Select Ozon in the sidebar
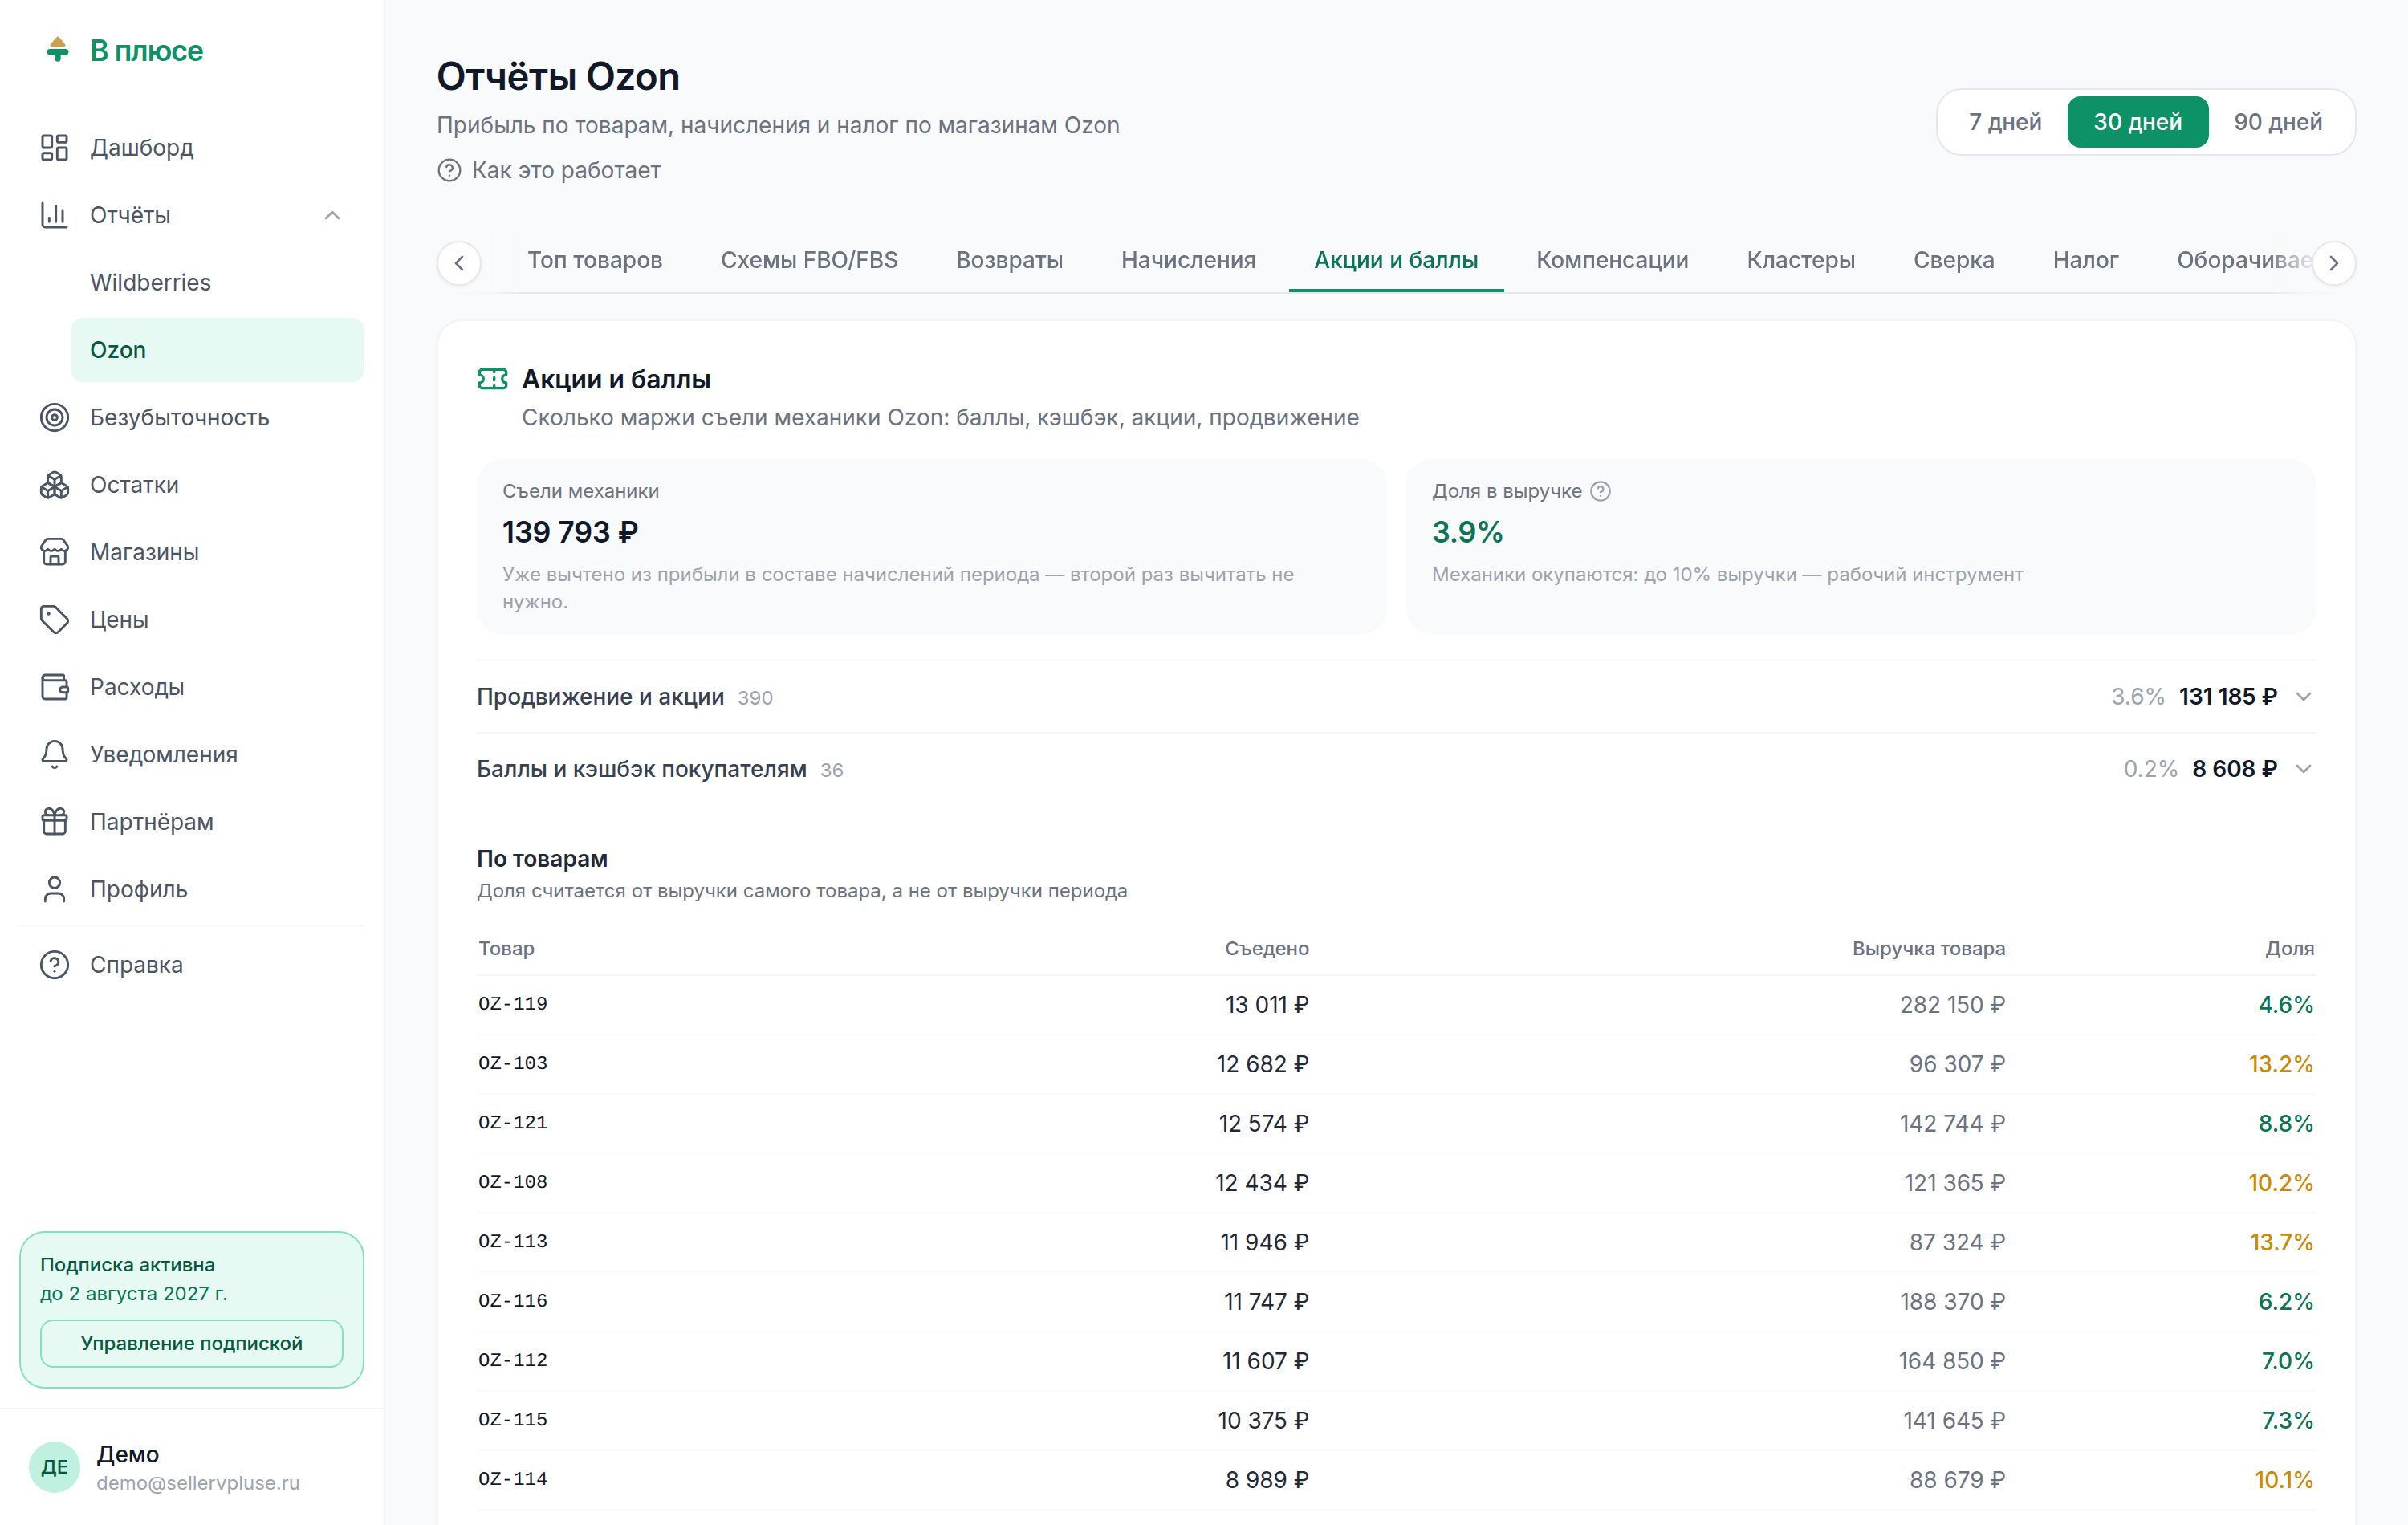2408x1525 pixels. pyautogui.click(x=217, y=350)
